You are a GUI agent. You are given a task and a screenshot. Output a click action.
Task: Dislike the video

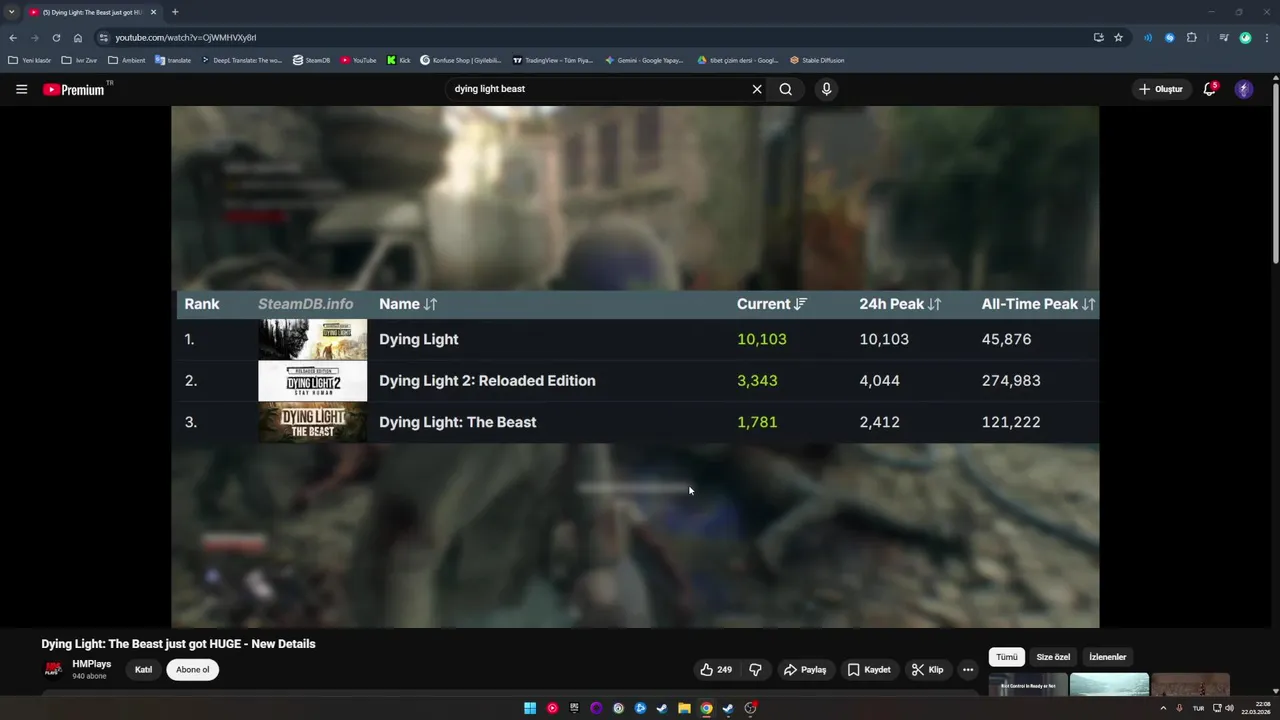coord(756,670)
